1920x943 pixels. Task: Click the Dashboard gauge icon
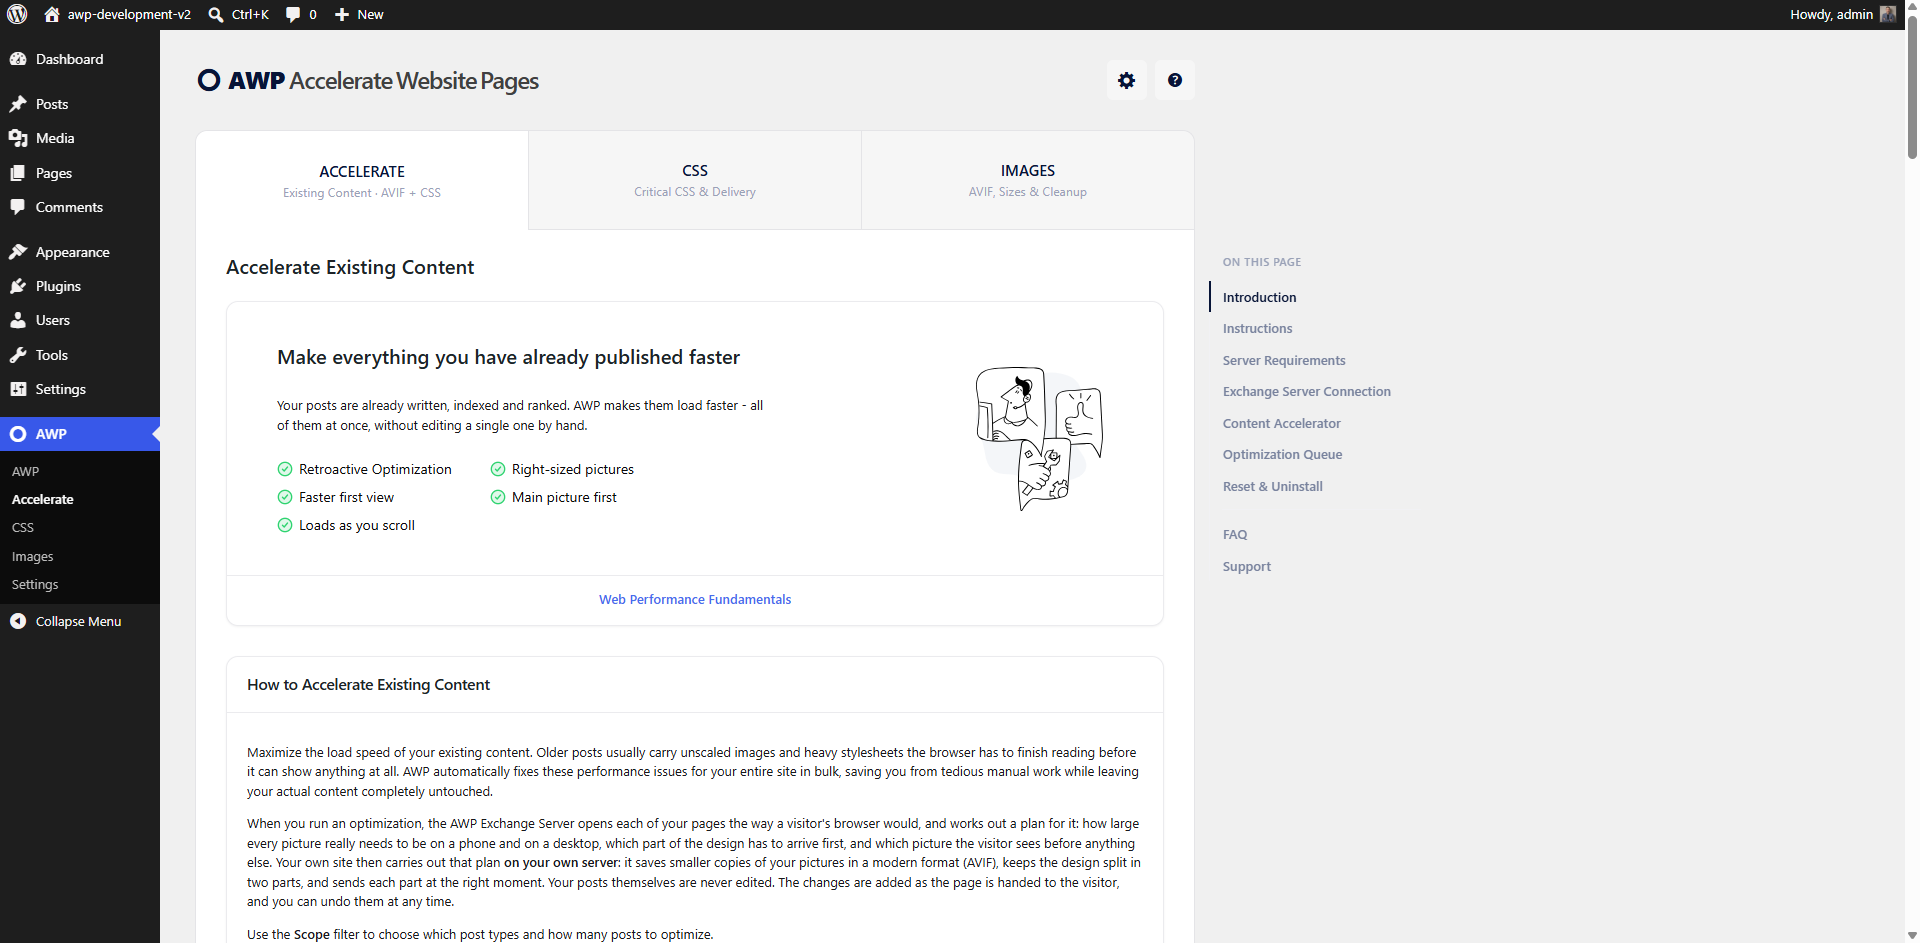[18, 59]
